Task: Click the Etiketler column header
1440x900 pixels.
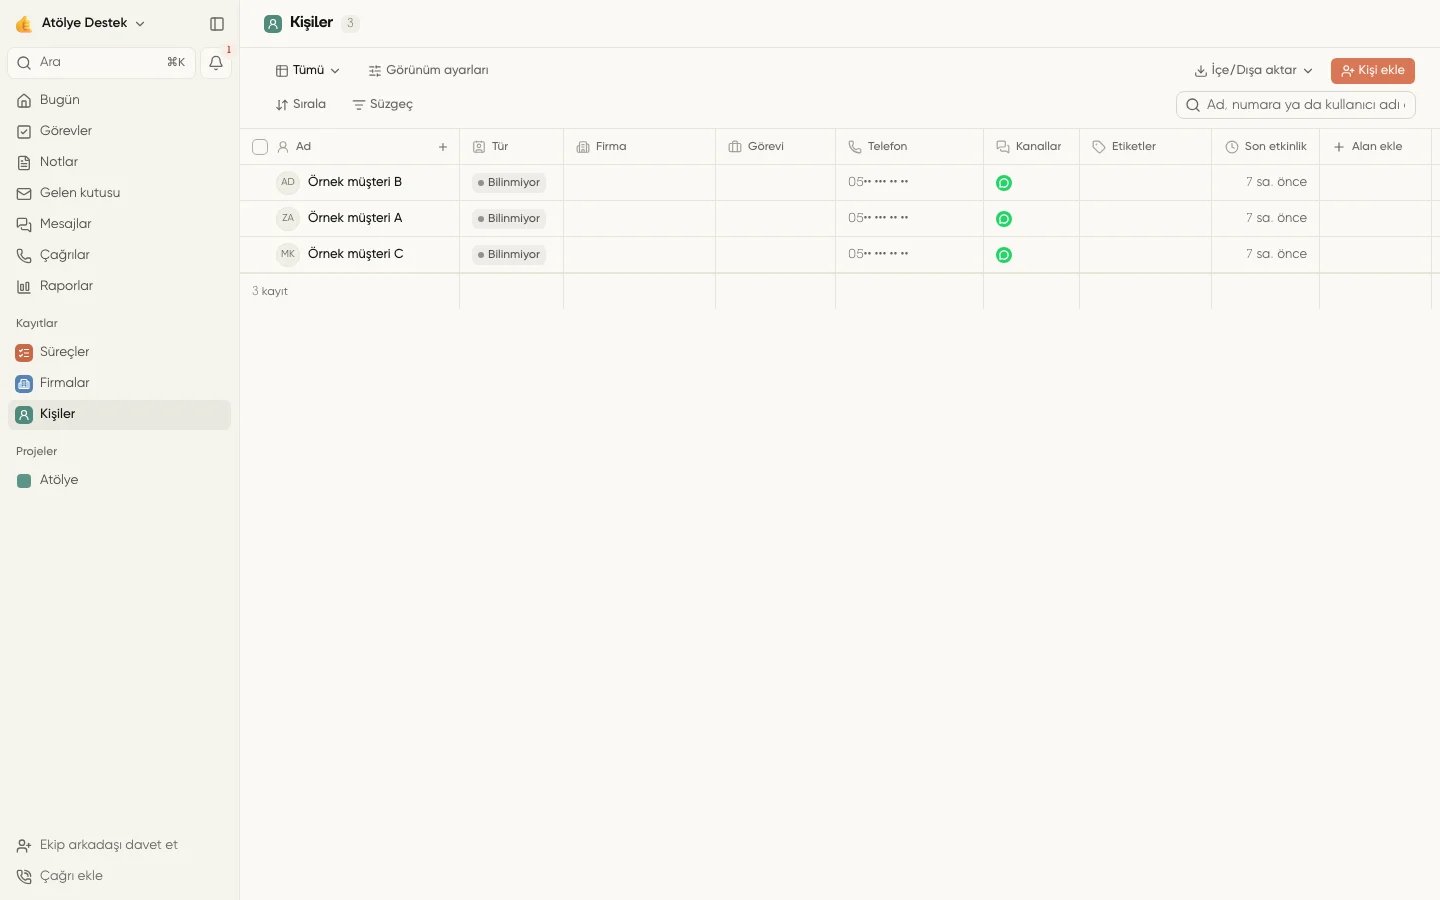Action: click(1145, 147)
